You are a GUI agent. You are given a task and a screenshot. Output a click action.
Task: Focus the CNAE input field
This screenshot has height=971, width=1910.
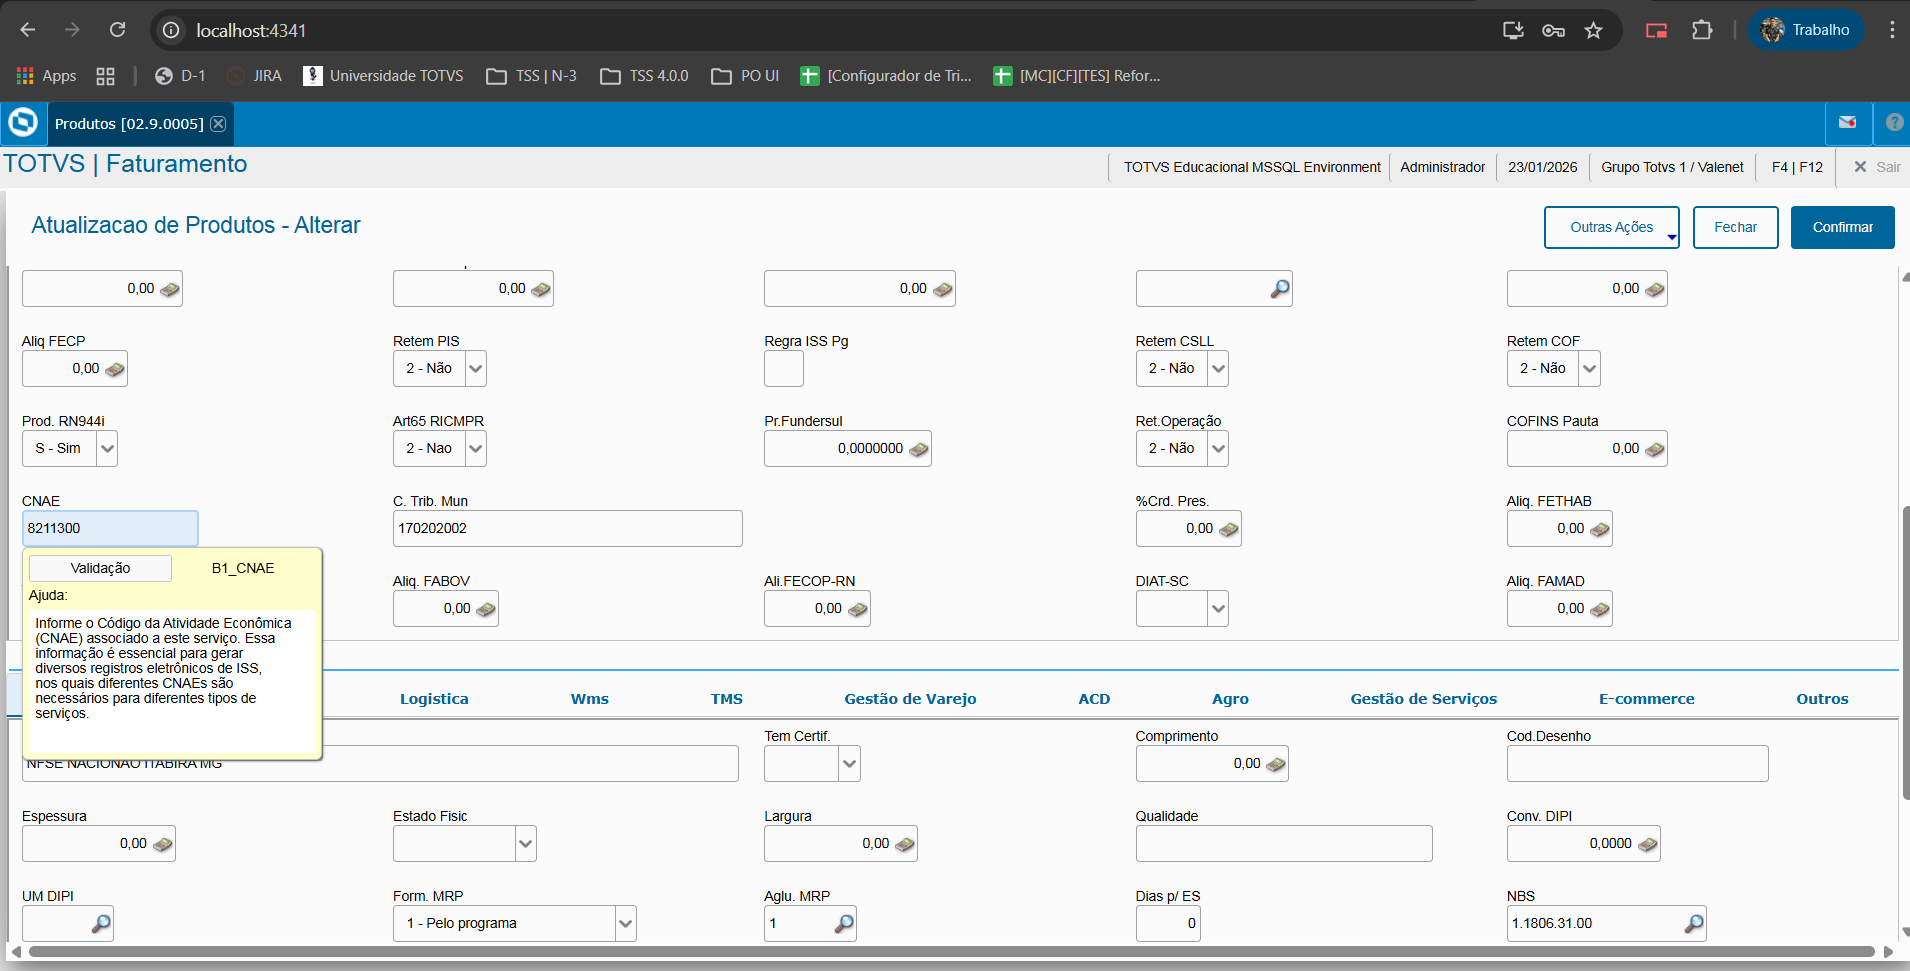pyautogui.click(x=110, y=529)
